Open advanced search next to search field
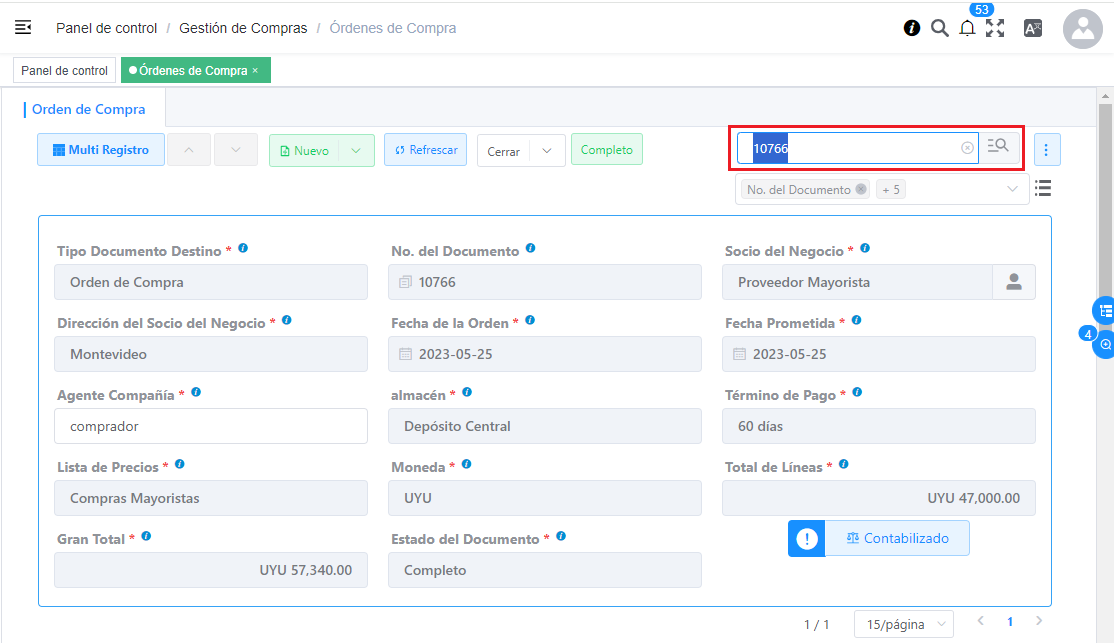The image size is (1114, 643). click(x=999, y=148)
